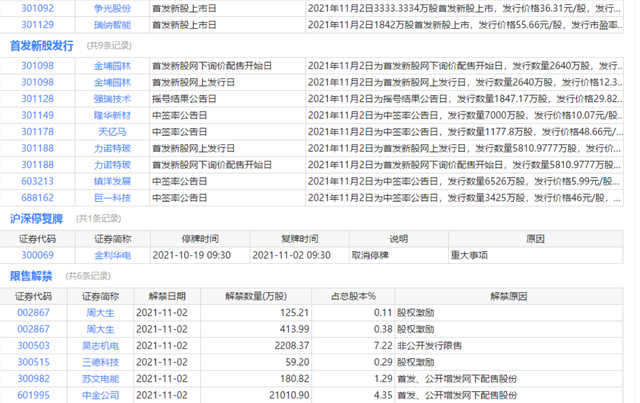
Task: Open stock code 301092 link
Action: click(38, 8)
